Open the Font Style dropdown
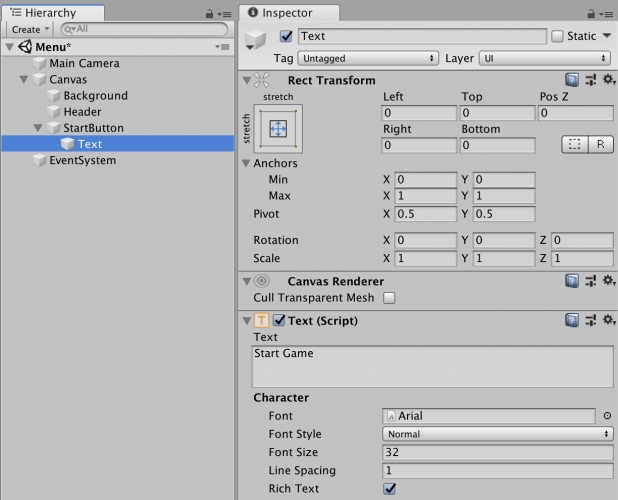The image size is (618, 500). pyautogui.click(x=497, y=434)
